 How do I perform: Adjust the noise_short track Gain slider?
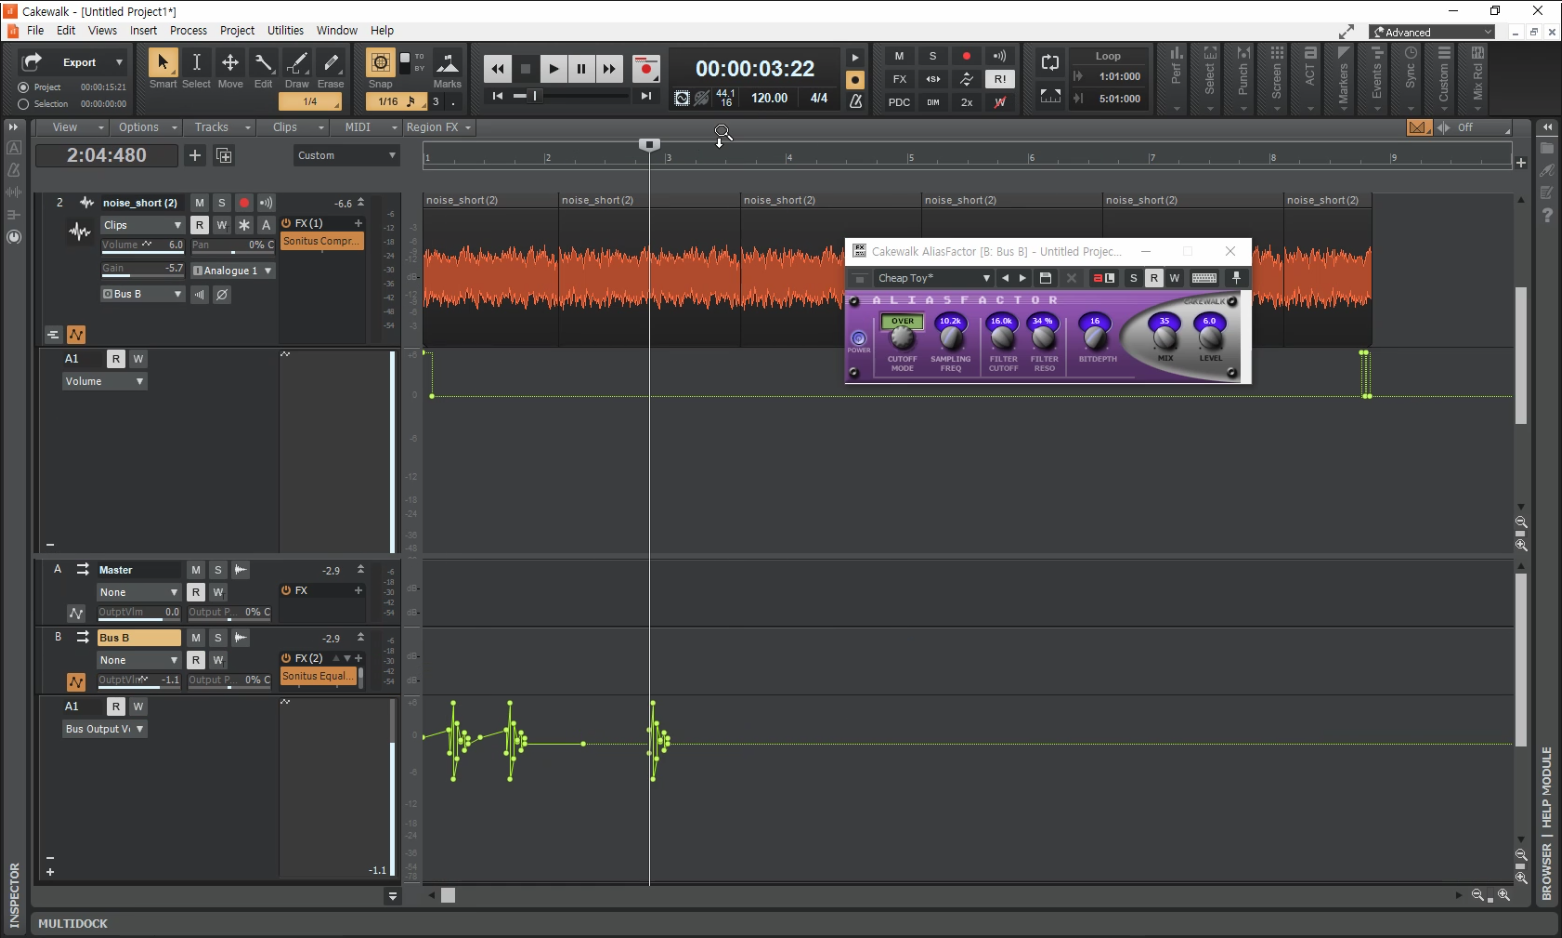(x=142, y=269)
